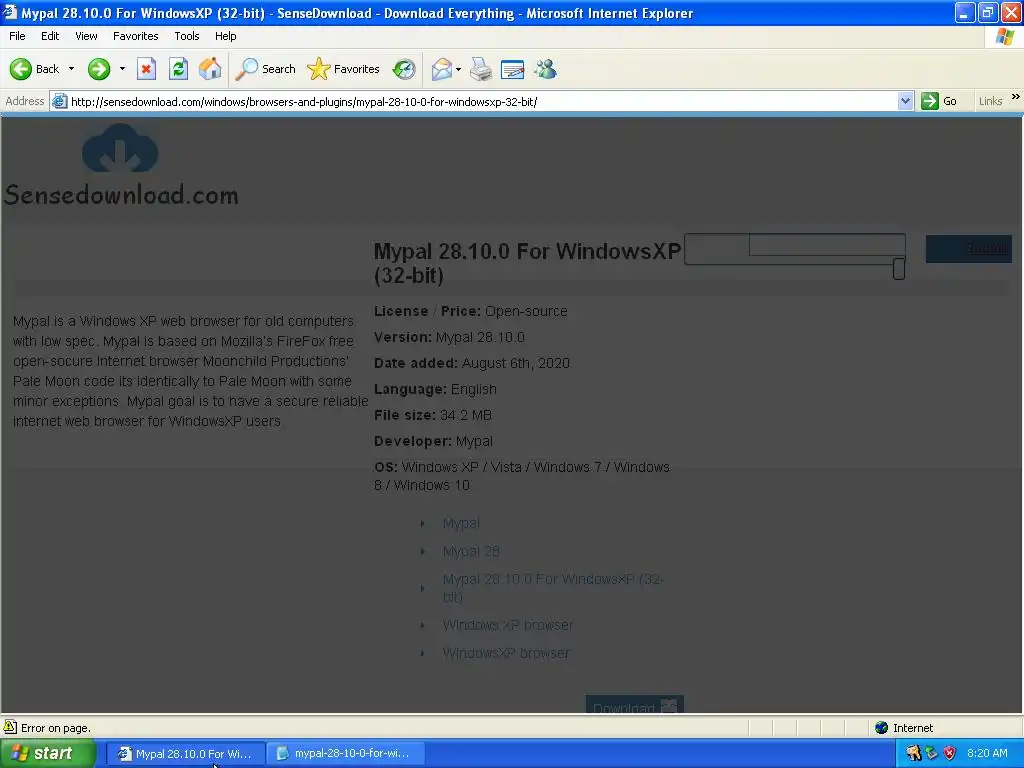Open the Search pane in the toolbar

[x=265, y=69]
